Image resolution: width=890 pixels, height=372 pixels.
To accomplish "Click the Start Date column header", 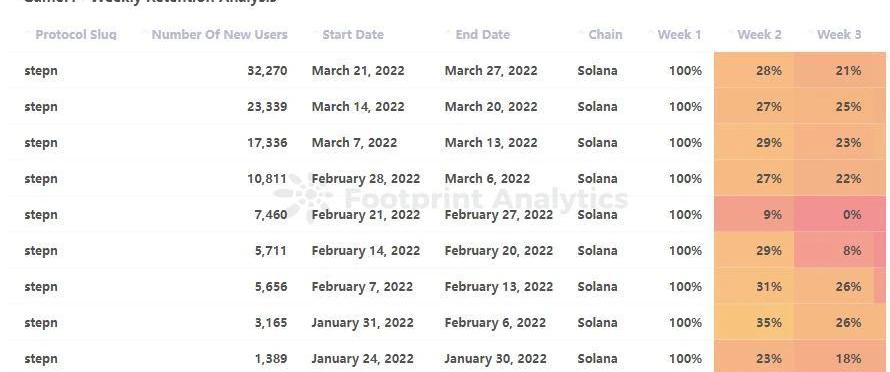I will click(353, 35).
